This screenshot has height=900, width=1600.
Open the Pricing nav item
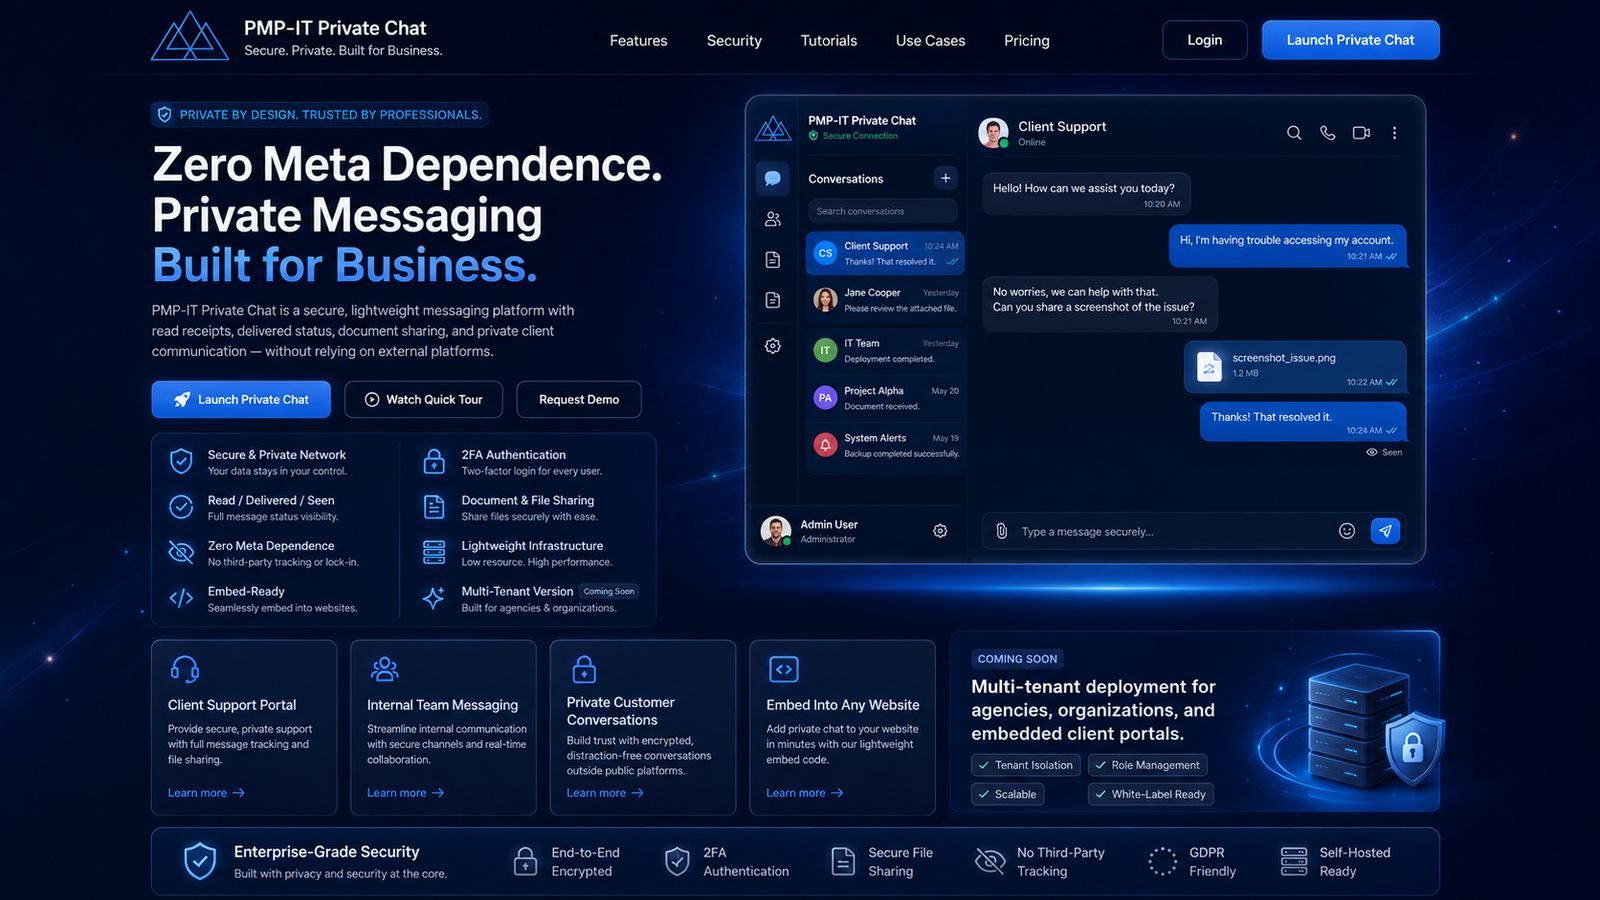point(1027,41)
